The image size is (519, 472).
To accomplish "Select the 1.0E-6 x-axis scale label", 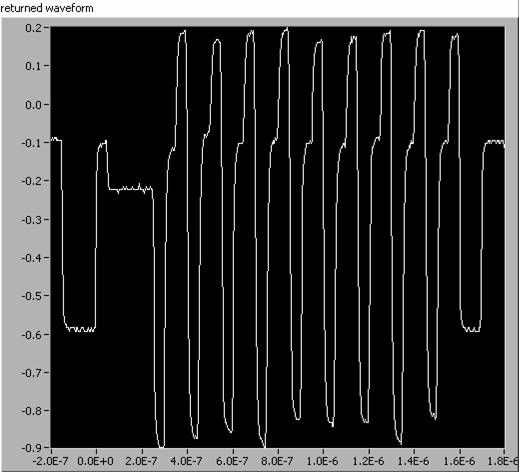I will [322, 462].
